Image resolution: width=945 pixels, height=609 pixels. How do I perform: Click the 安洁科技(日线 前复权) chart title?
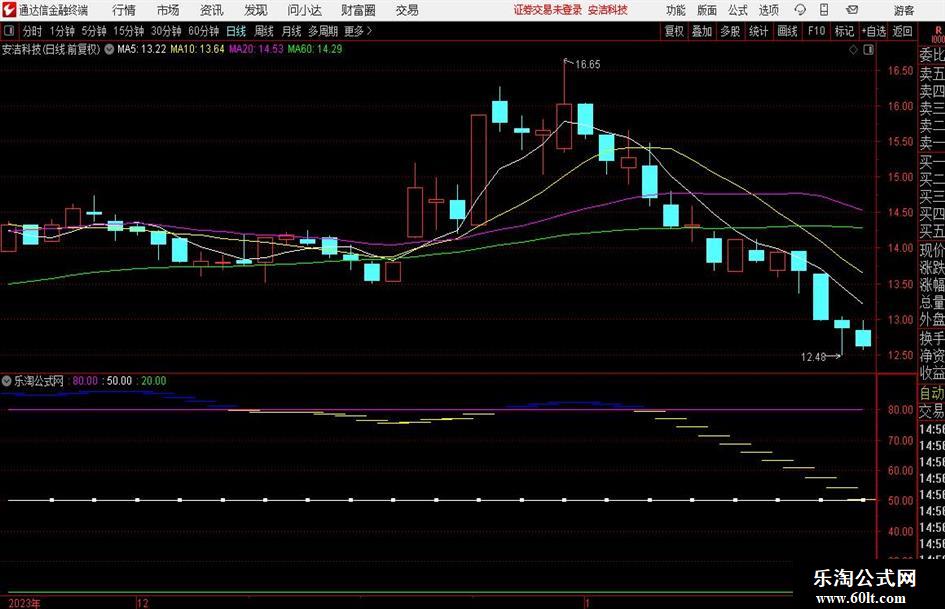pos(51,49)
